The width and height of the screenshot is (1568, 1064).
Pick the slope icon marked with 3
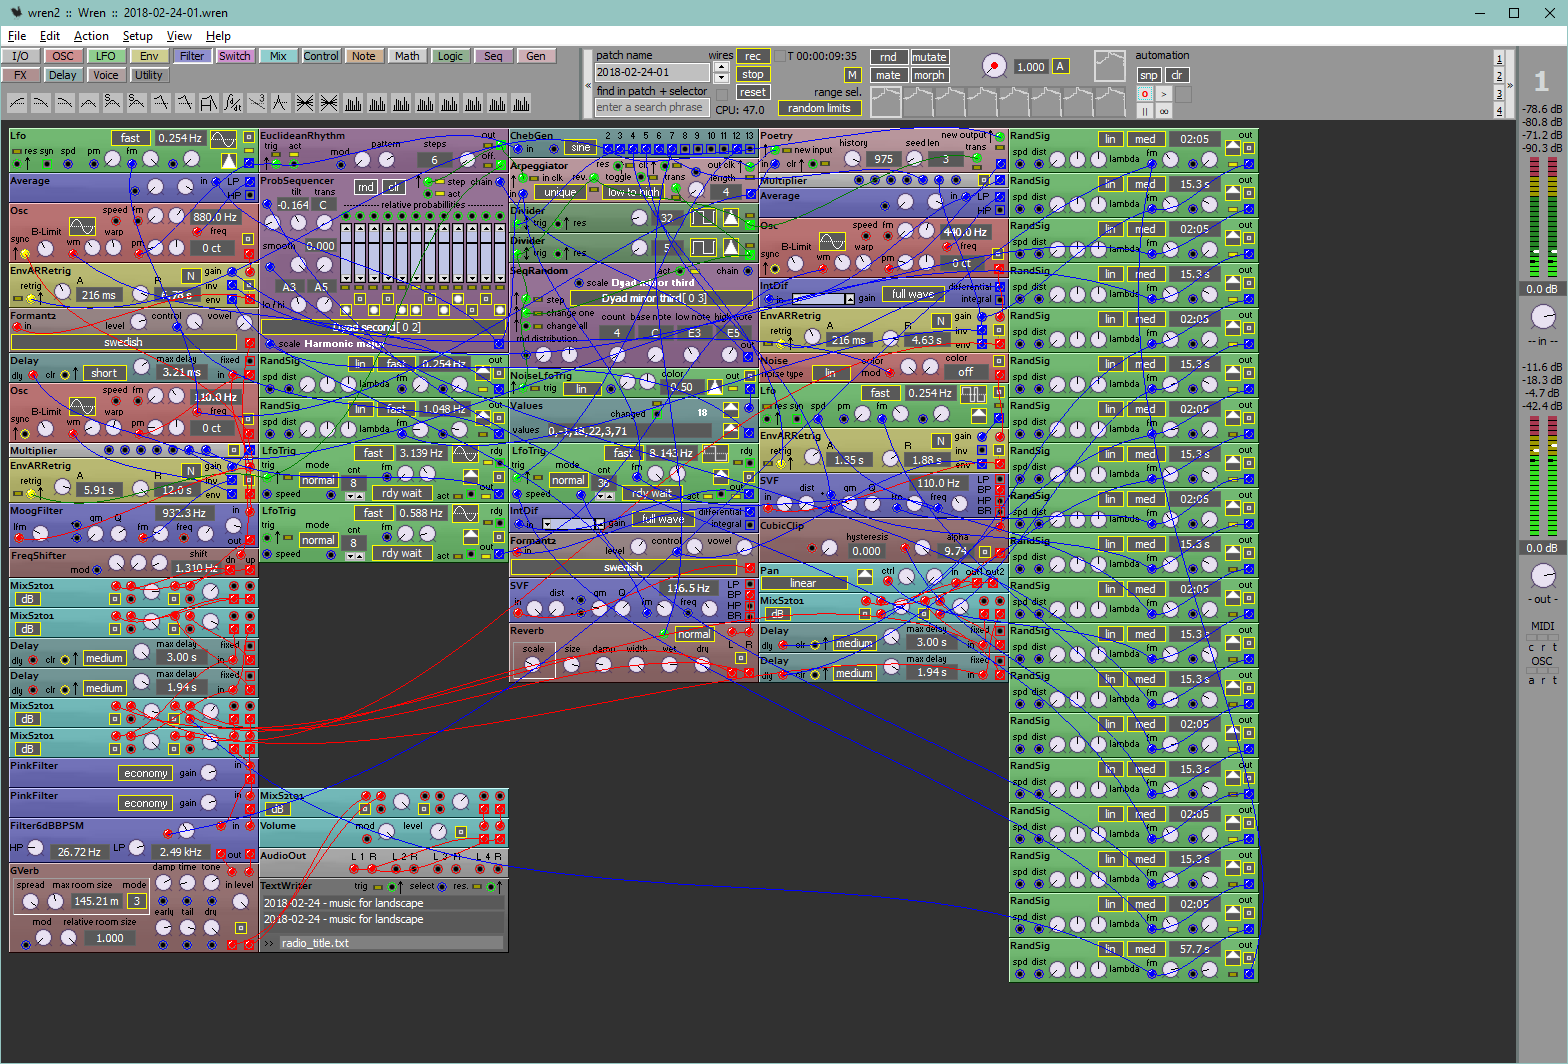coord(257,102)
